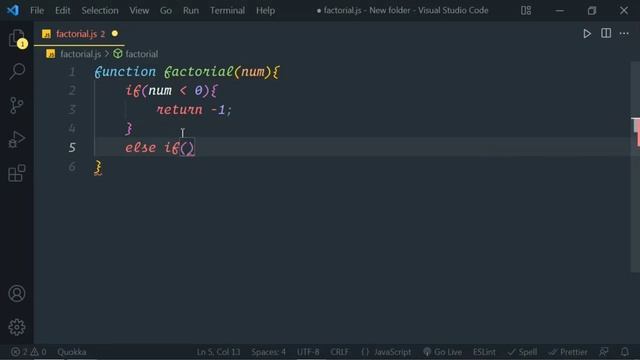Click ESLint in the status bar
Image resolution: width=640 pixels, height=360 pixels.
[x=484, y=352]
